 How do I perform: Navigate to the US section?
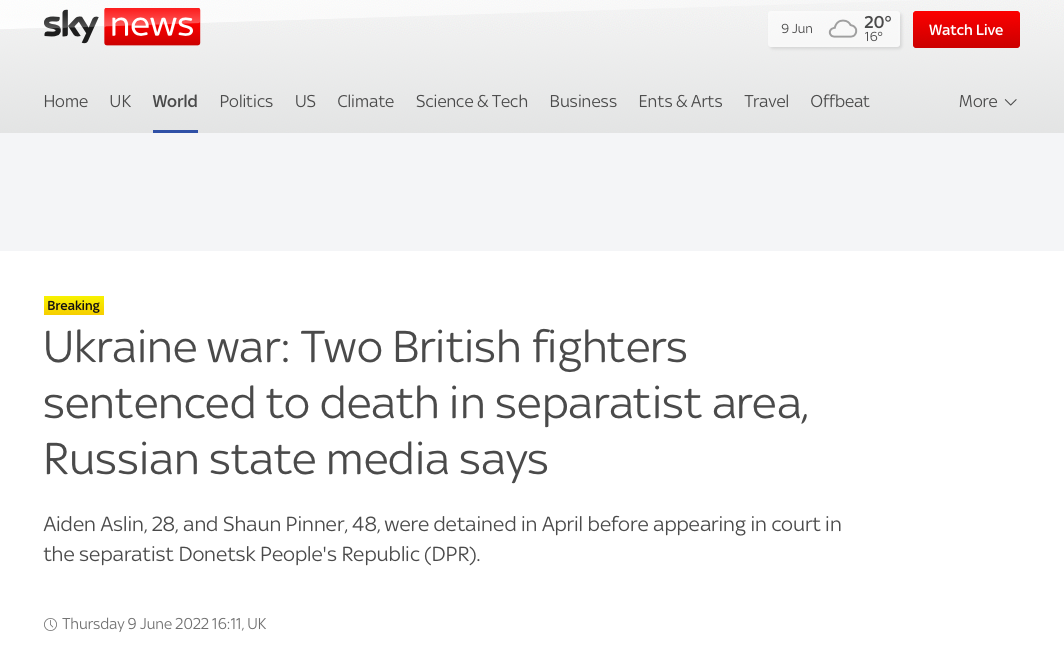pyautogui.click(x=305, y=102)
